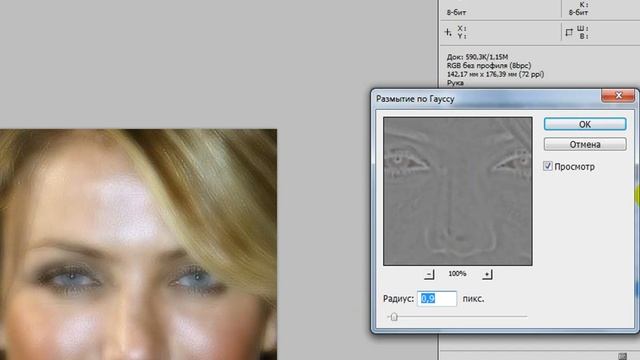Screen dimensions: 640x360
Task: Click the Размытие по Гауссу title bar
Action: coord(486,99)
